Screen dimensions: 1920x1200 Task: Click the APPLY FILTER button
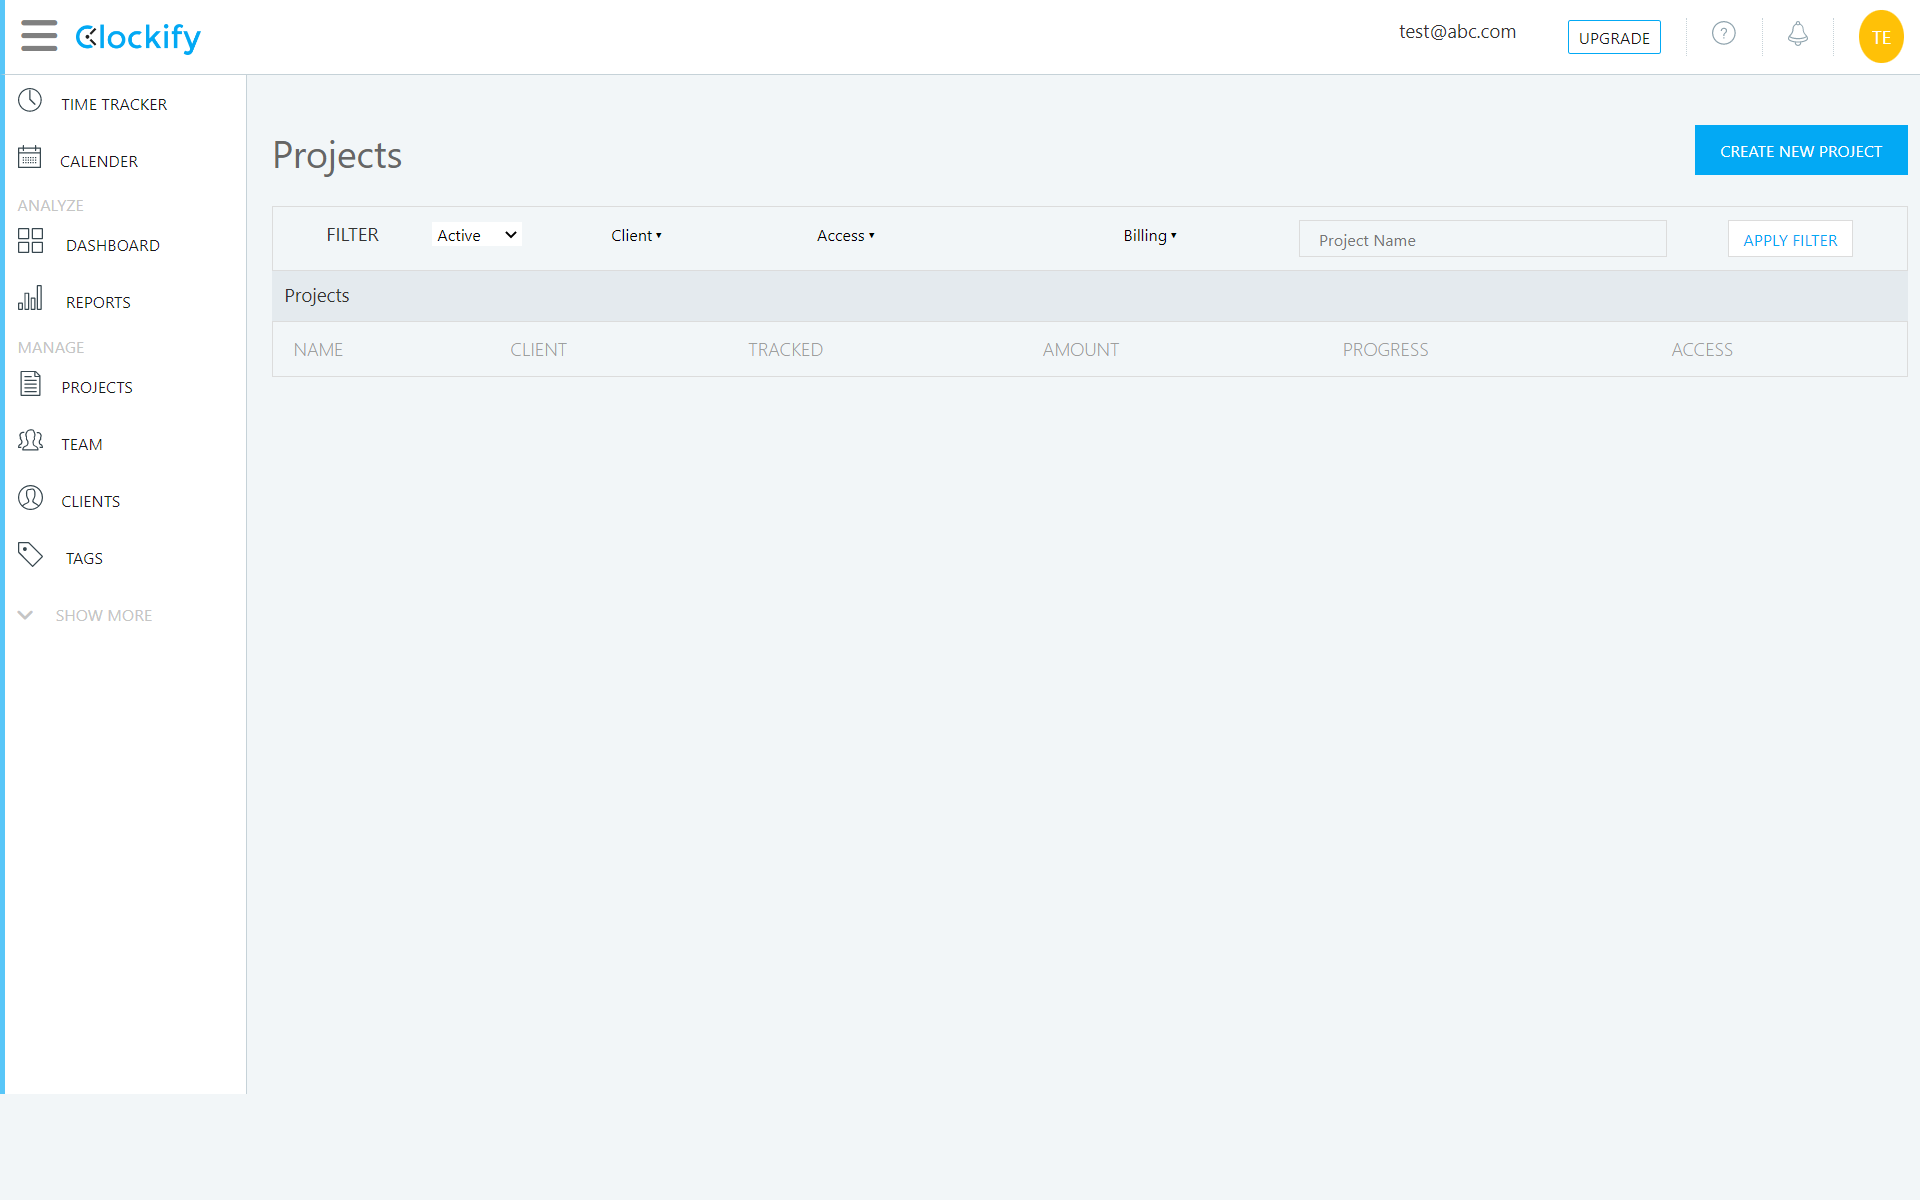1790,239
